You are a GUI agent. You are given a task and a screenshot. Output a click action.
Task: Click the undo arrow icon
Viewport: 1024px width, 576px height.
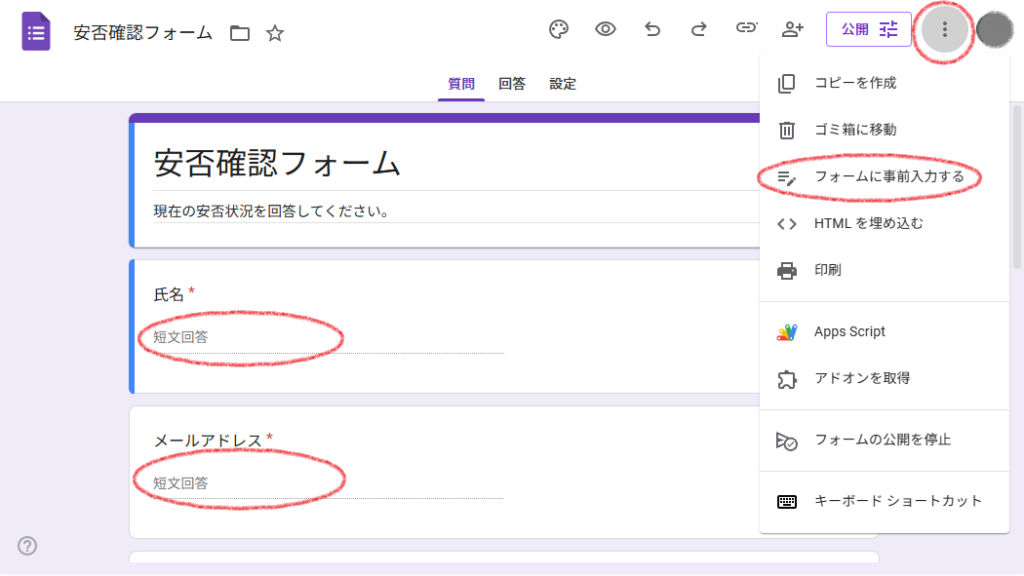click(652, 29)
